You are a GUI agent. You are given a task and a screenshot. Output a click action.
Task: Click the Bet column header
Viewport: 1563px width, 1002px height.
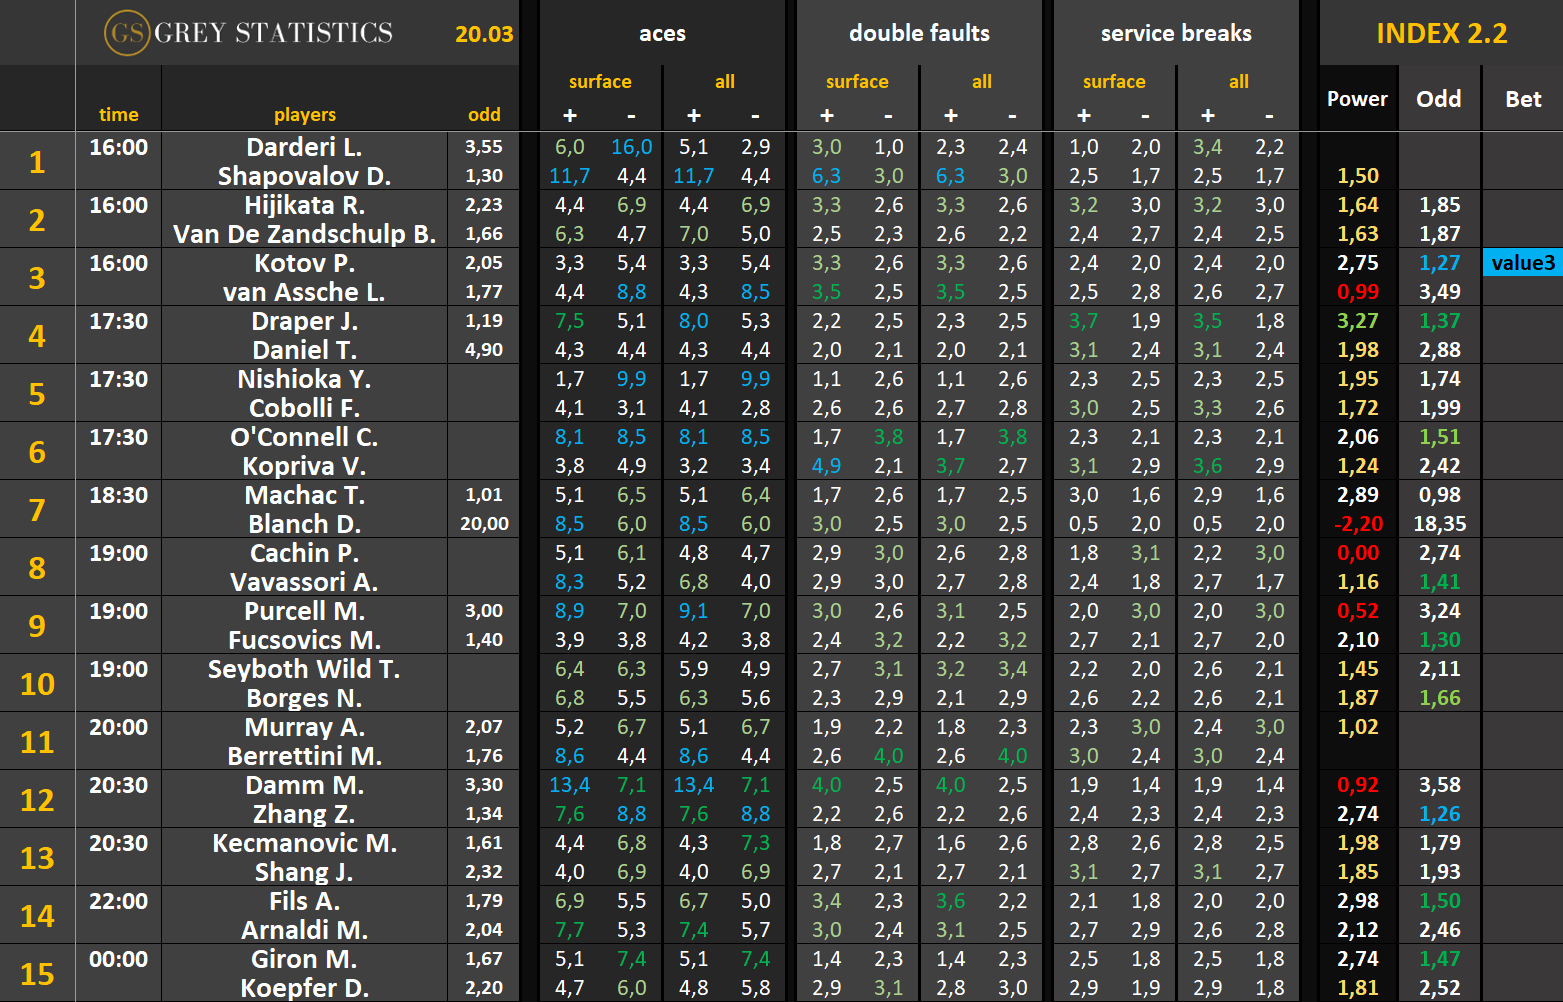pyautogui.click(x=1523, y=99)
